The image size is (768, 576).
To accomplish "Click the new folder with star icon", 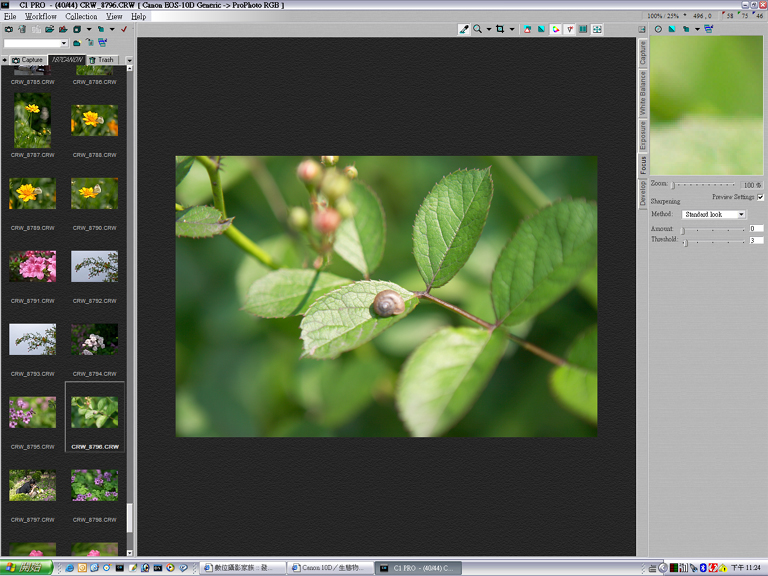I will (x=77, y=43).
